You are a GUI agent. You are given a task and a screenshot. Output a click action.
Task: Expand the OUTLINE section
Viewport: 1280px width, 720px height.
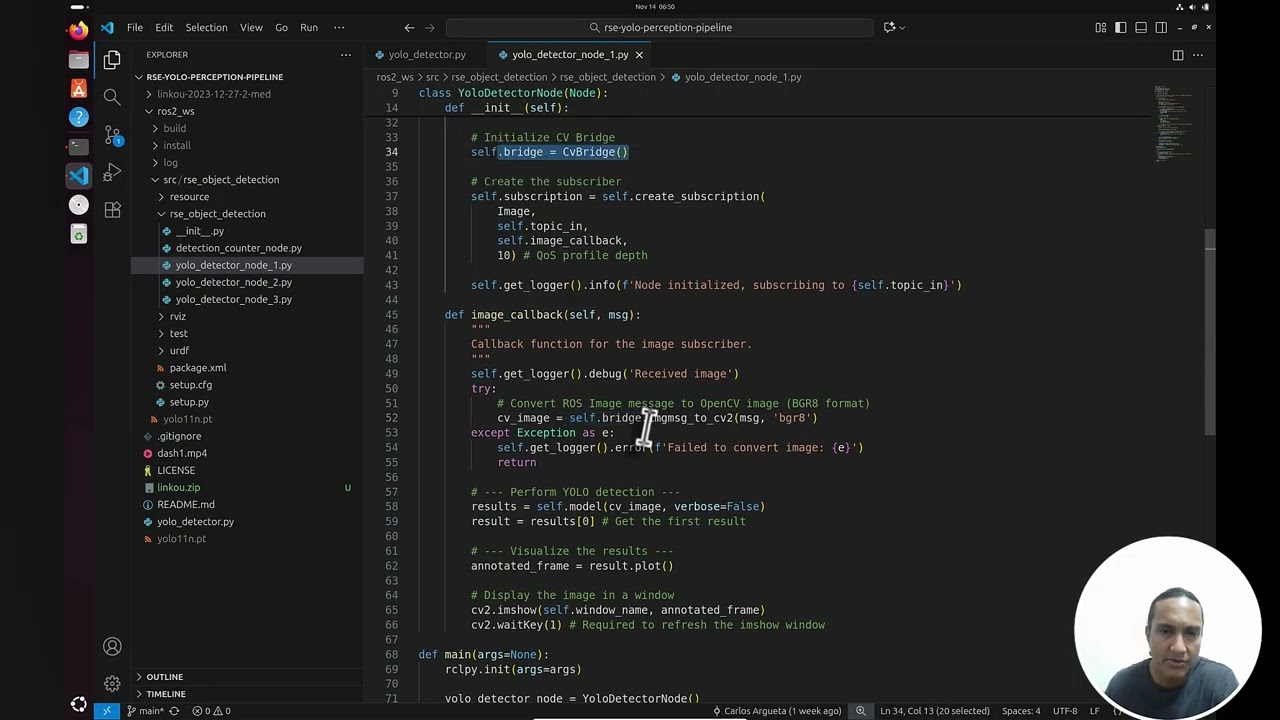click(x=165, y=677)
